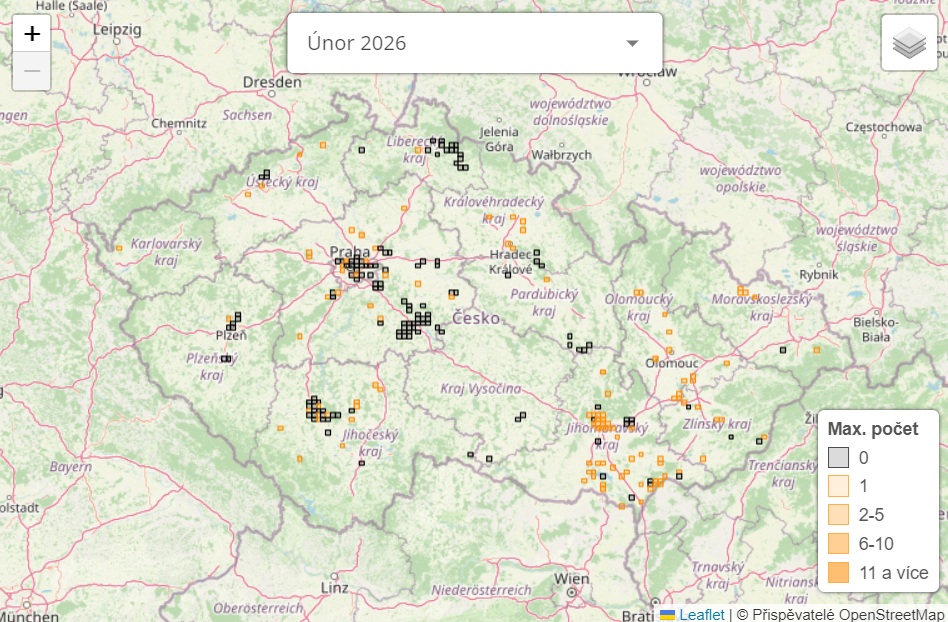
Task: Zoom out of the map
Action: coord(32,71)
